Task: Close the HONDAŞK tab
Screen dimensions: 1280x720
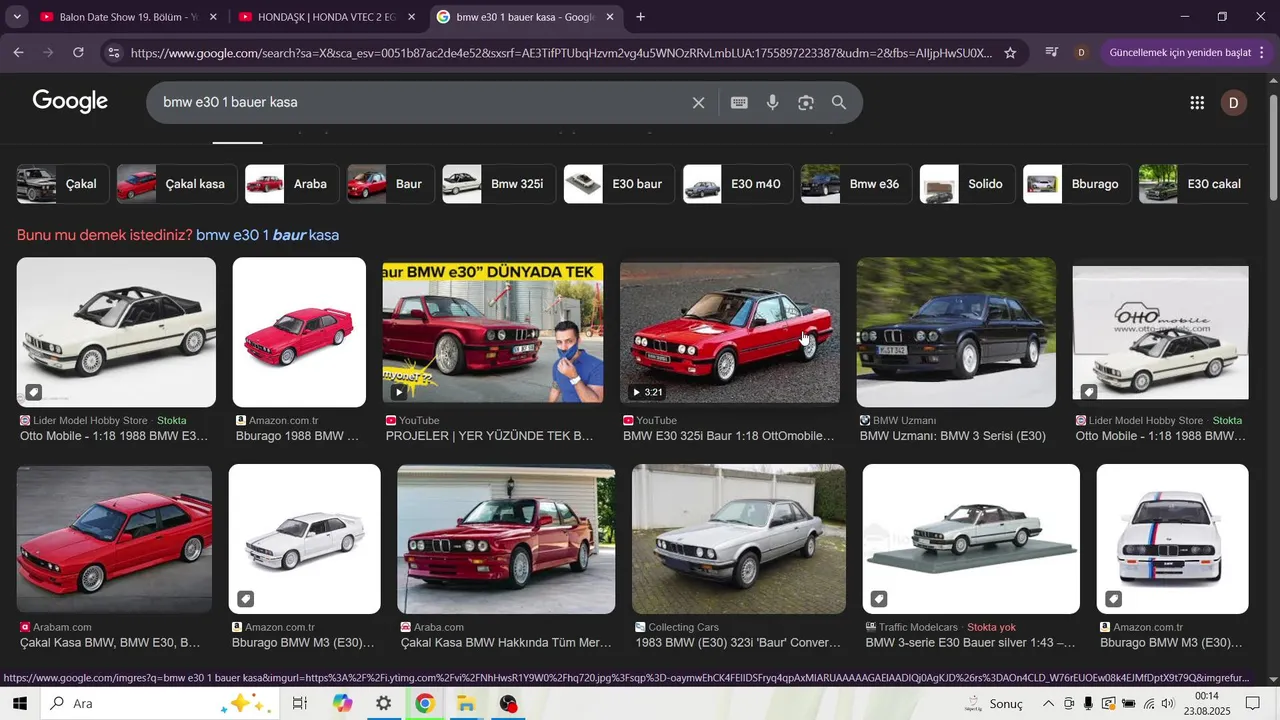Action: 411,17
